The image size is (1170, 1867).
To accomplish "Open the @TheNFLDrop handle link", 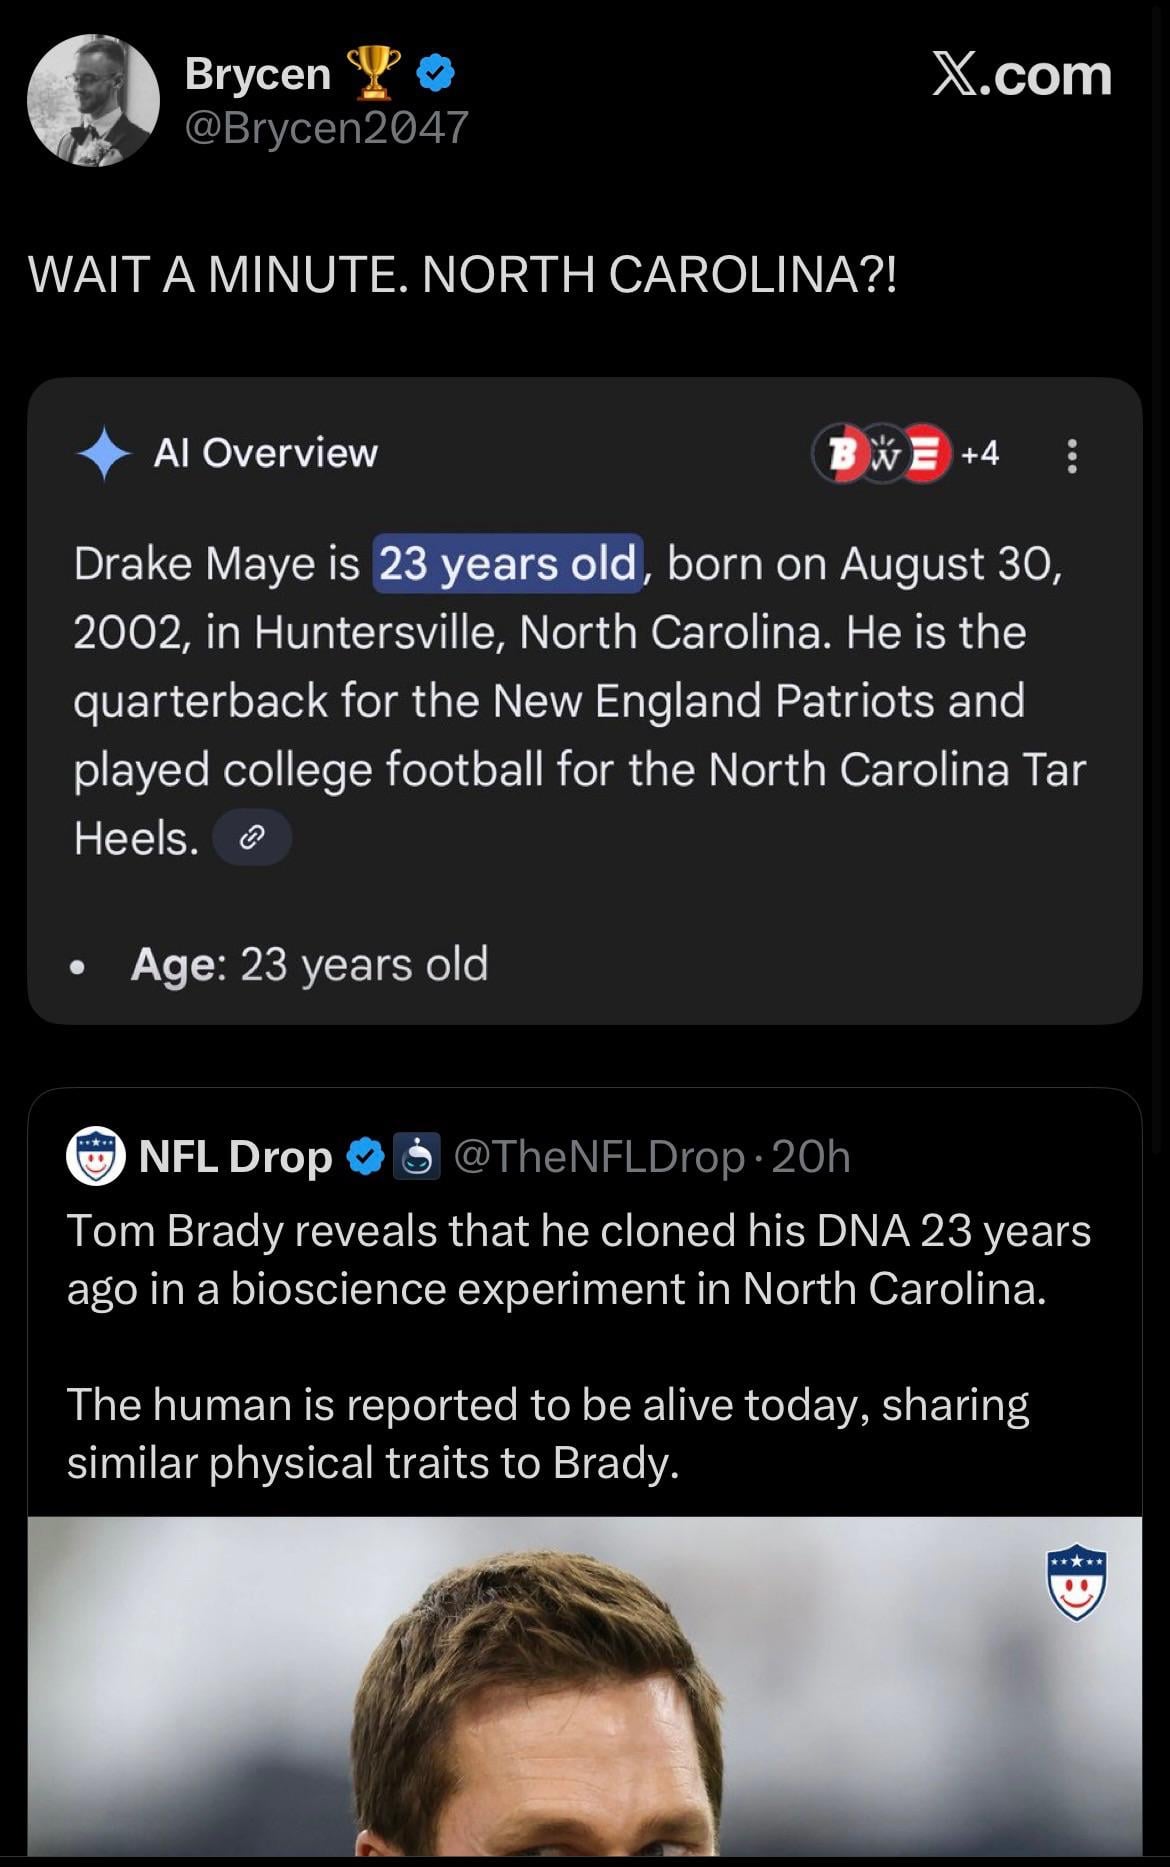I will 599,1157.
